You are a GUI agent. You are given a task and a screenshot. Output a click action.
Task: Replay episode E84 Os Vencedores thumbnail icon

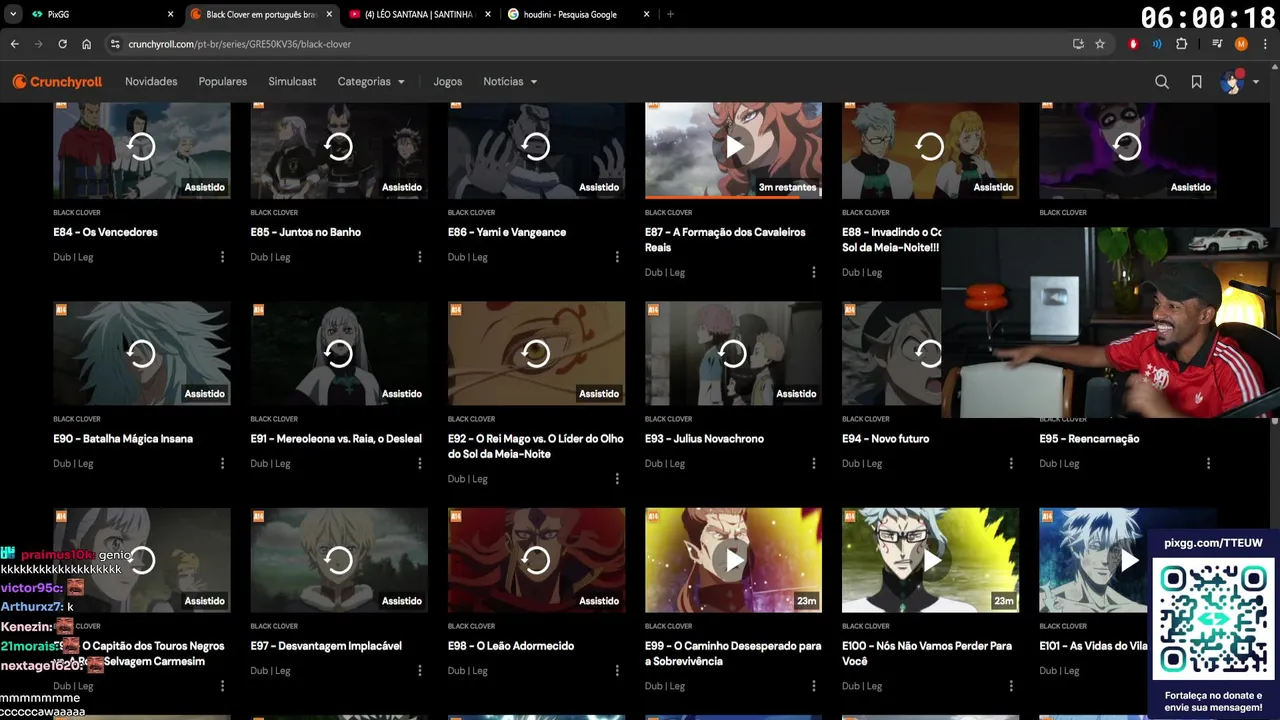coord(141,147)
